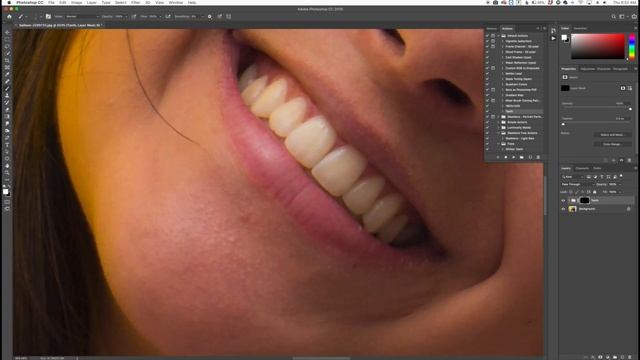Screen dimensions: 640x360
Task: Hide the Background layer
Action: pyautogui.click(x=563, y=209)
